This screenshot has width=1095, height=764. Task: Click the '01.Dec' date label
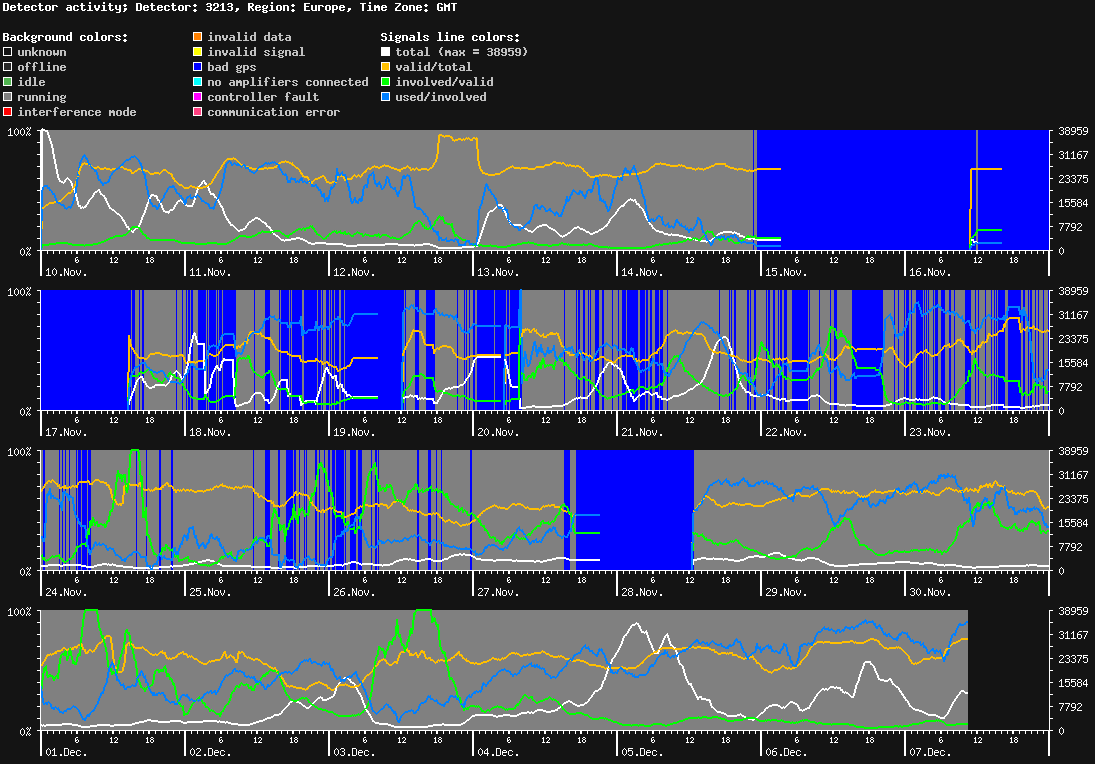[66, 753]
